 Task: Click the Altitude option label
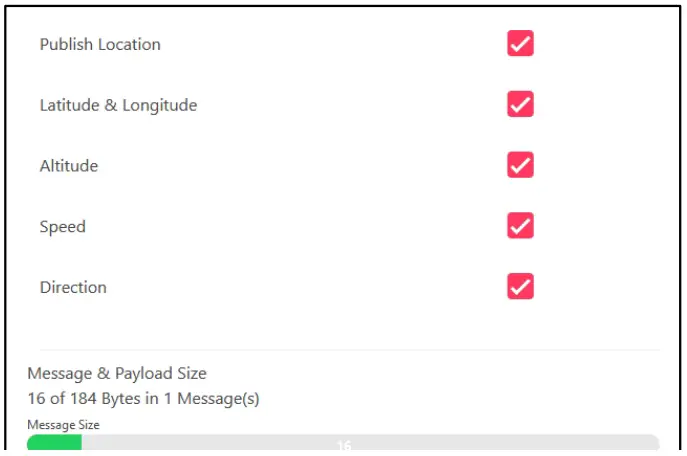coord(69,166)
